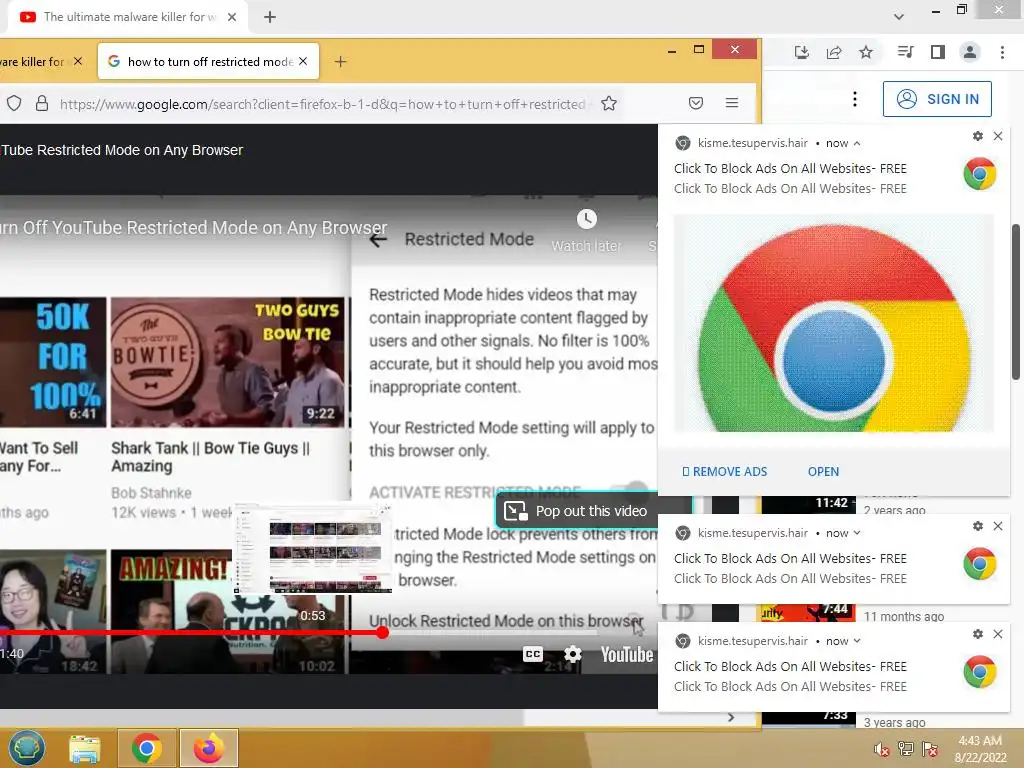The width and height of the screenshot is (1024, 768).
Task: Click the muted volume tray icon
Action: [881, 749]
